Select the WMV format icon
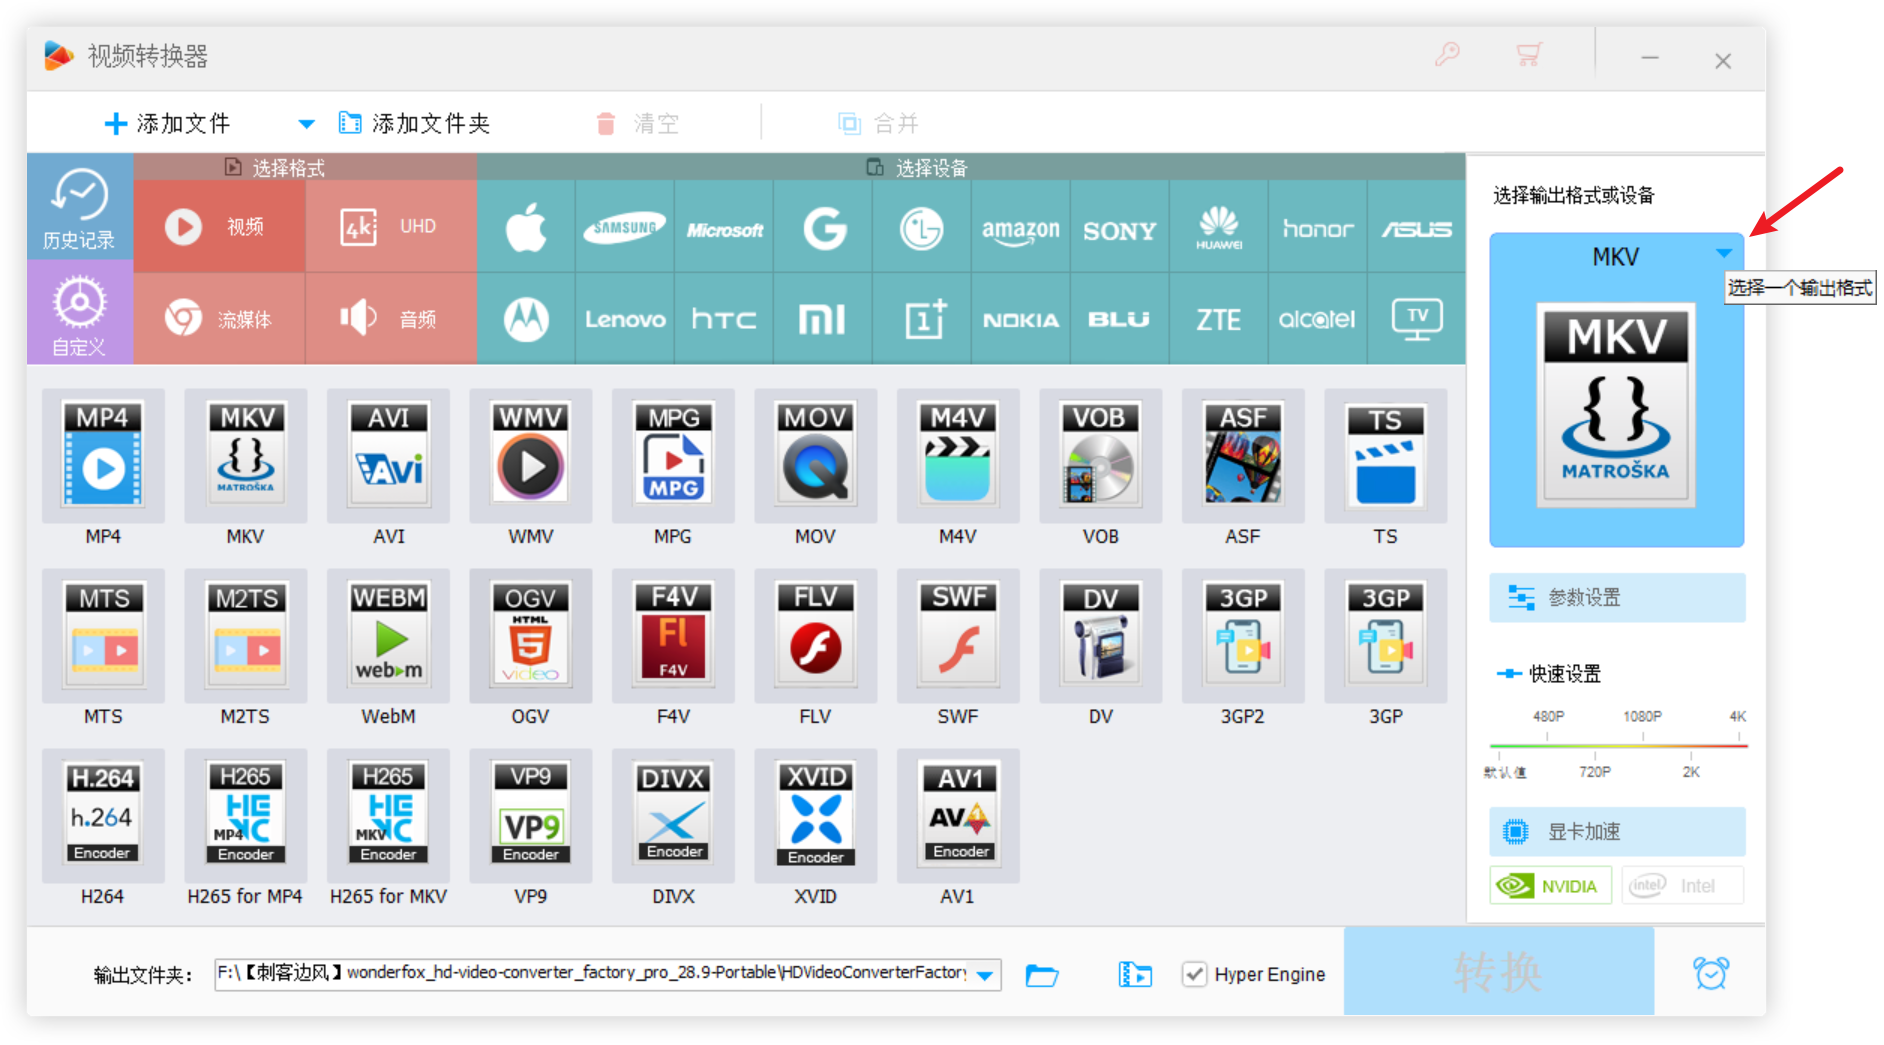The width and height of the screenshot is (1884, 1045). (x=531, y=456)
